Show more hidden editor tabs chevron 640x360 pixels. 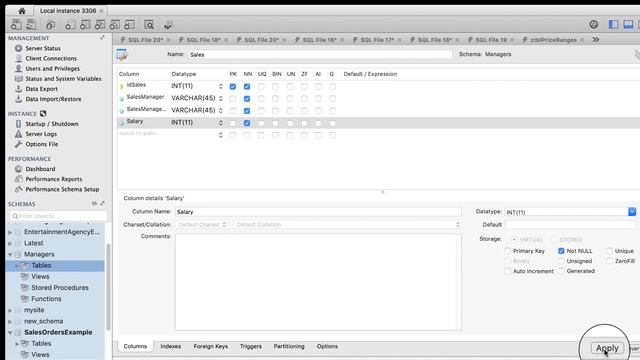[x=596, y=40]
